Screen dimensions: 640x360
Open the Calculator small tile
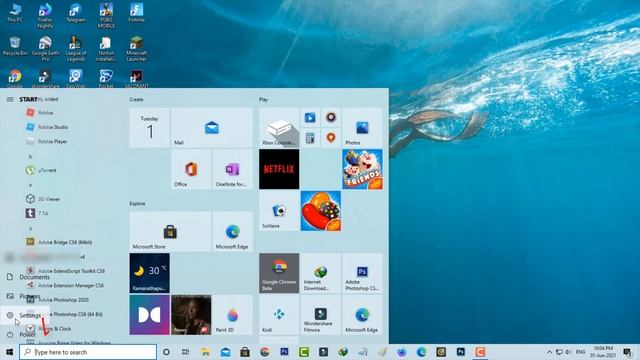tap(310, 138)
